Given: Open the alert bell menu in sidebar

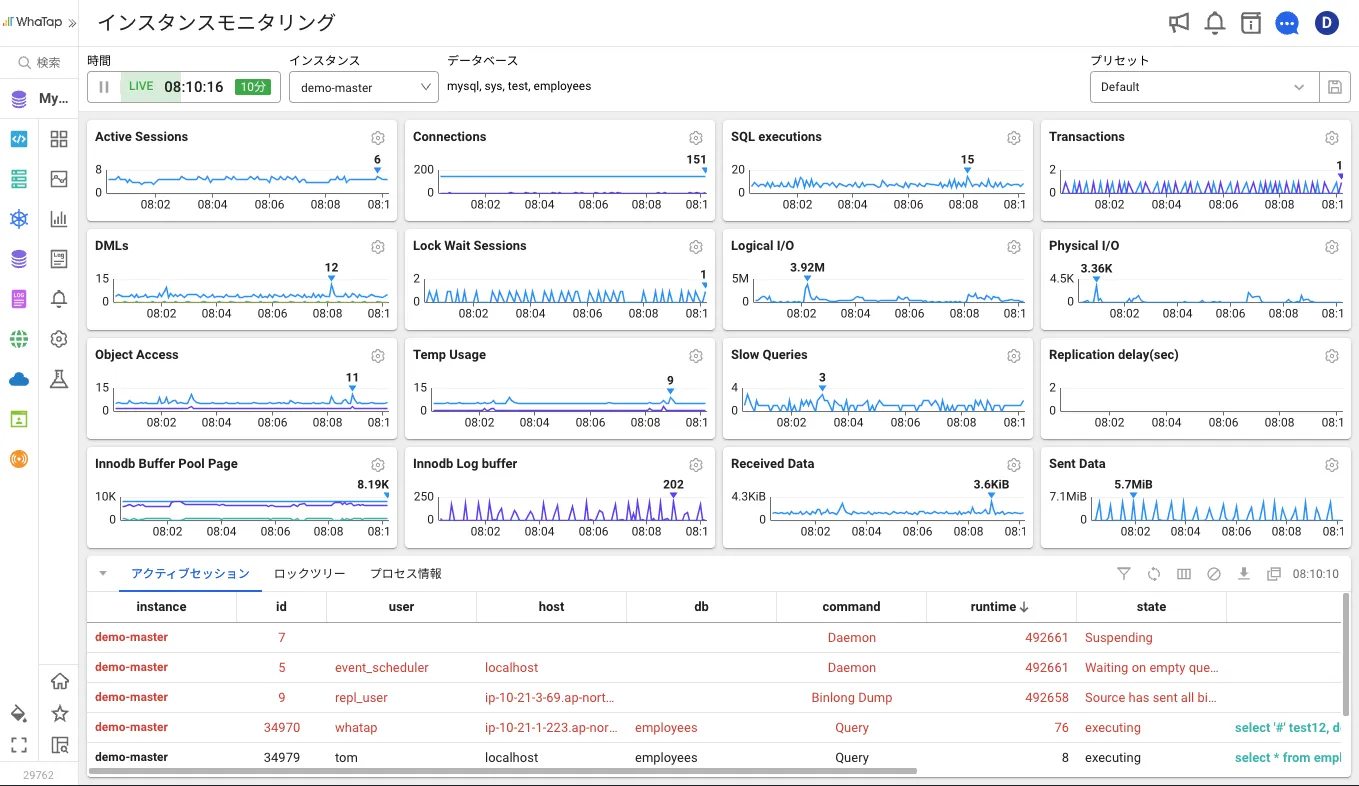Looking at the screenshot, I should point(59,299).
